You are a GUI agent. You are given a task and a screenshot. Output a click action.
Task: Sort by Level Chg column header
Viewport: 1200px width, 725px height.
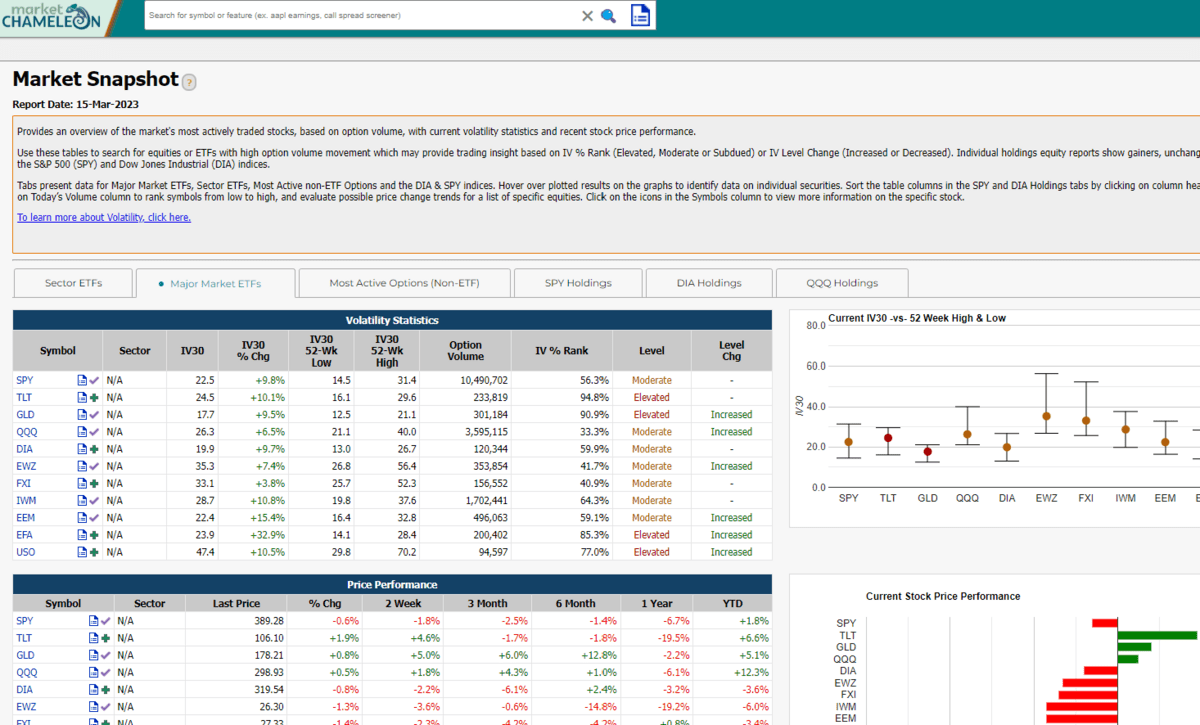(731, 351)
